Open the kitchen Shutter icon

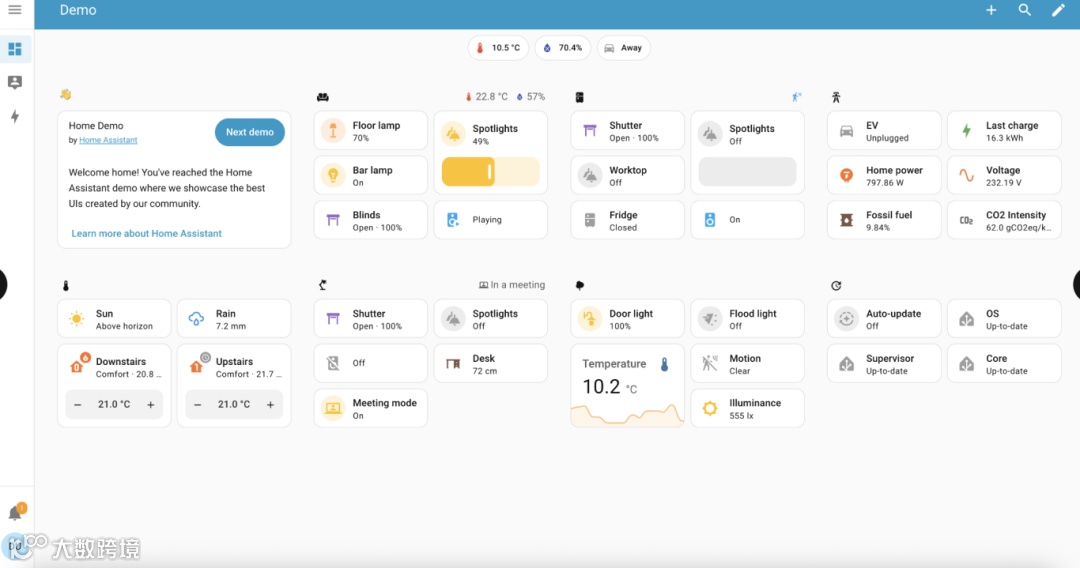590,131
